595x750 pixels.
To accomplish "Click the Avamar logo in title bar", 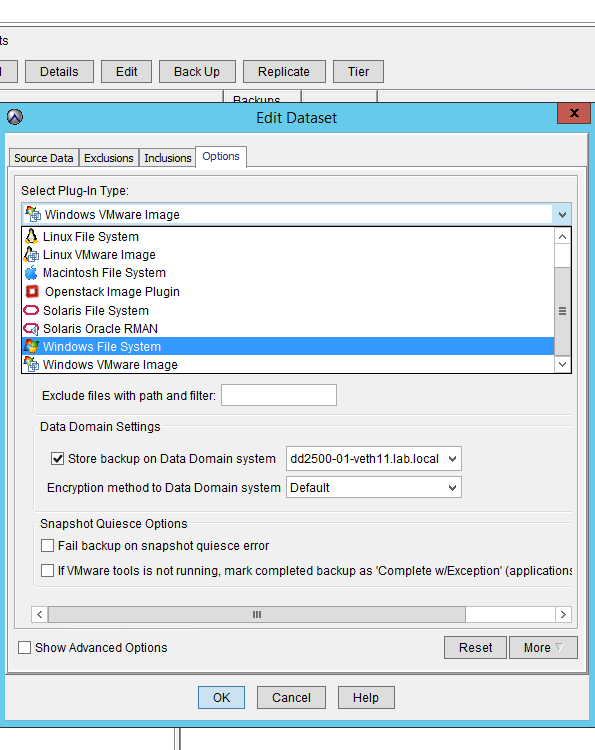I will coord(15,117).
